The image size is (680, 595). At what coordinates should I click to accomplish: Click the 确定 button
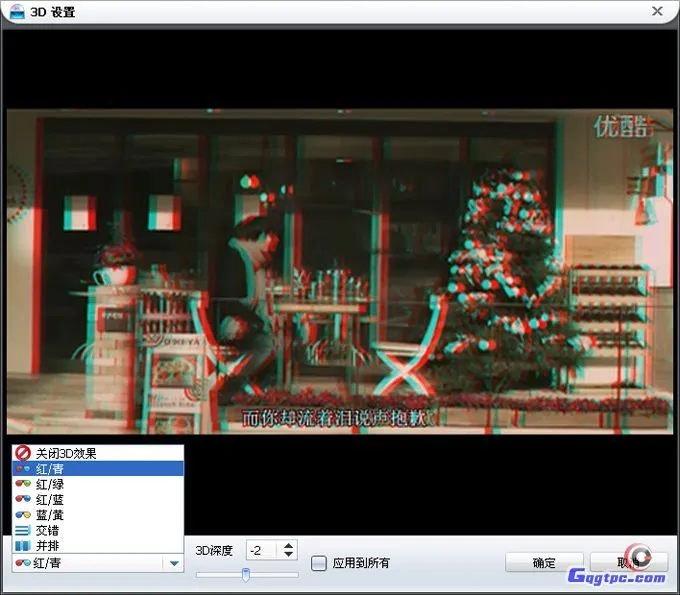(544, 562)
